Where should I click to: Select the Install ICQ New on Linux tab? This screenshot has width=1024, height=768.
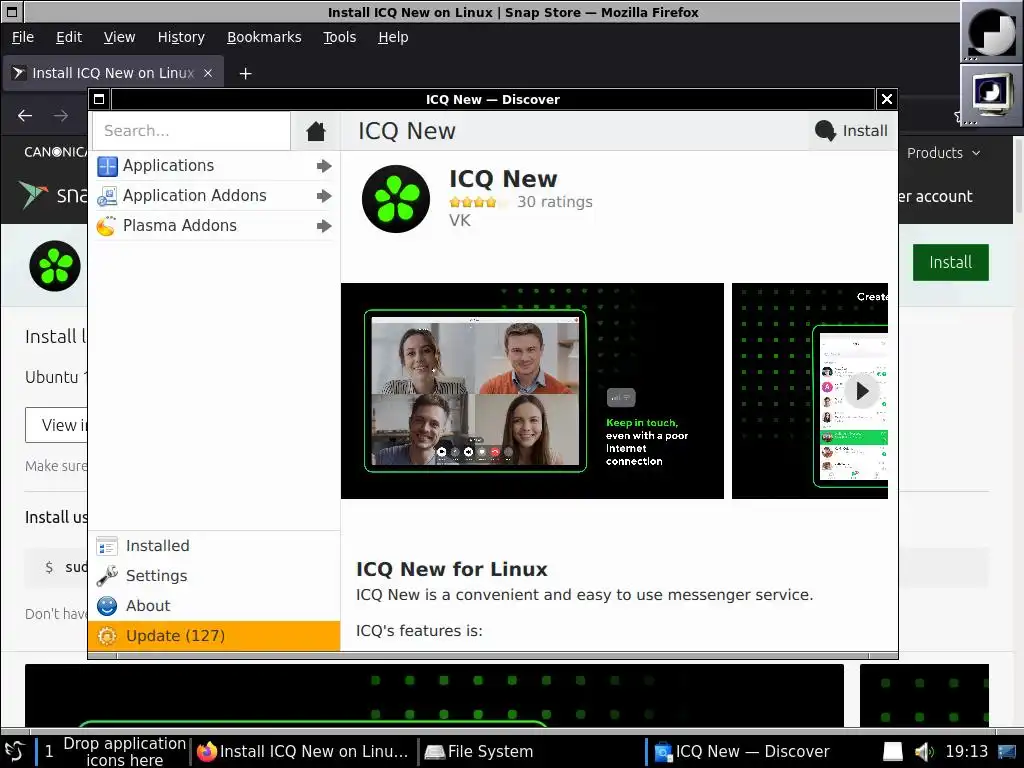(x=114, y=73)
